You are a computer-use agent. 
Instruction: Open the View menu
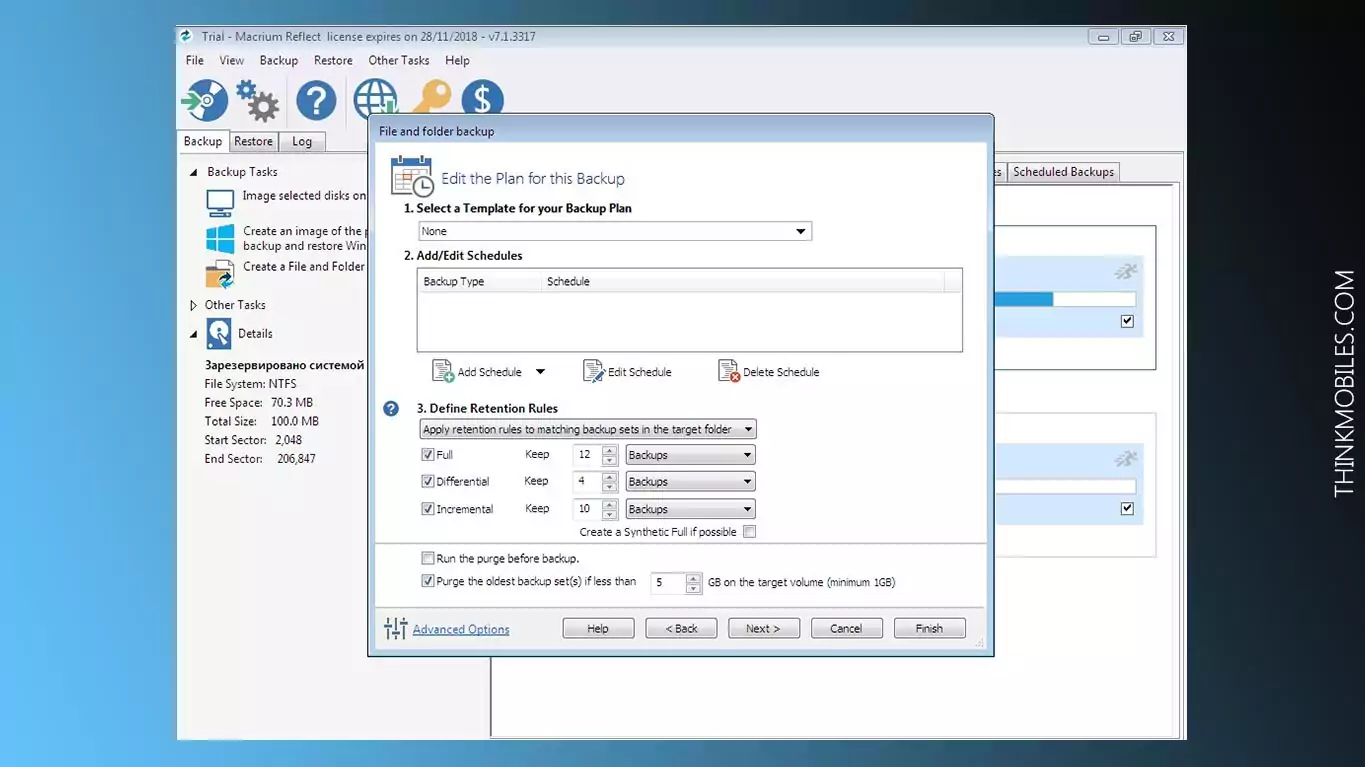(x=231, y=60)
